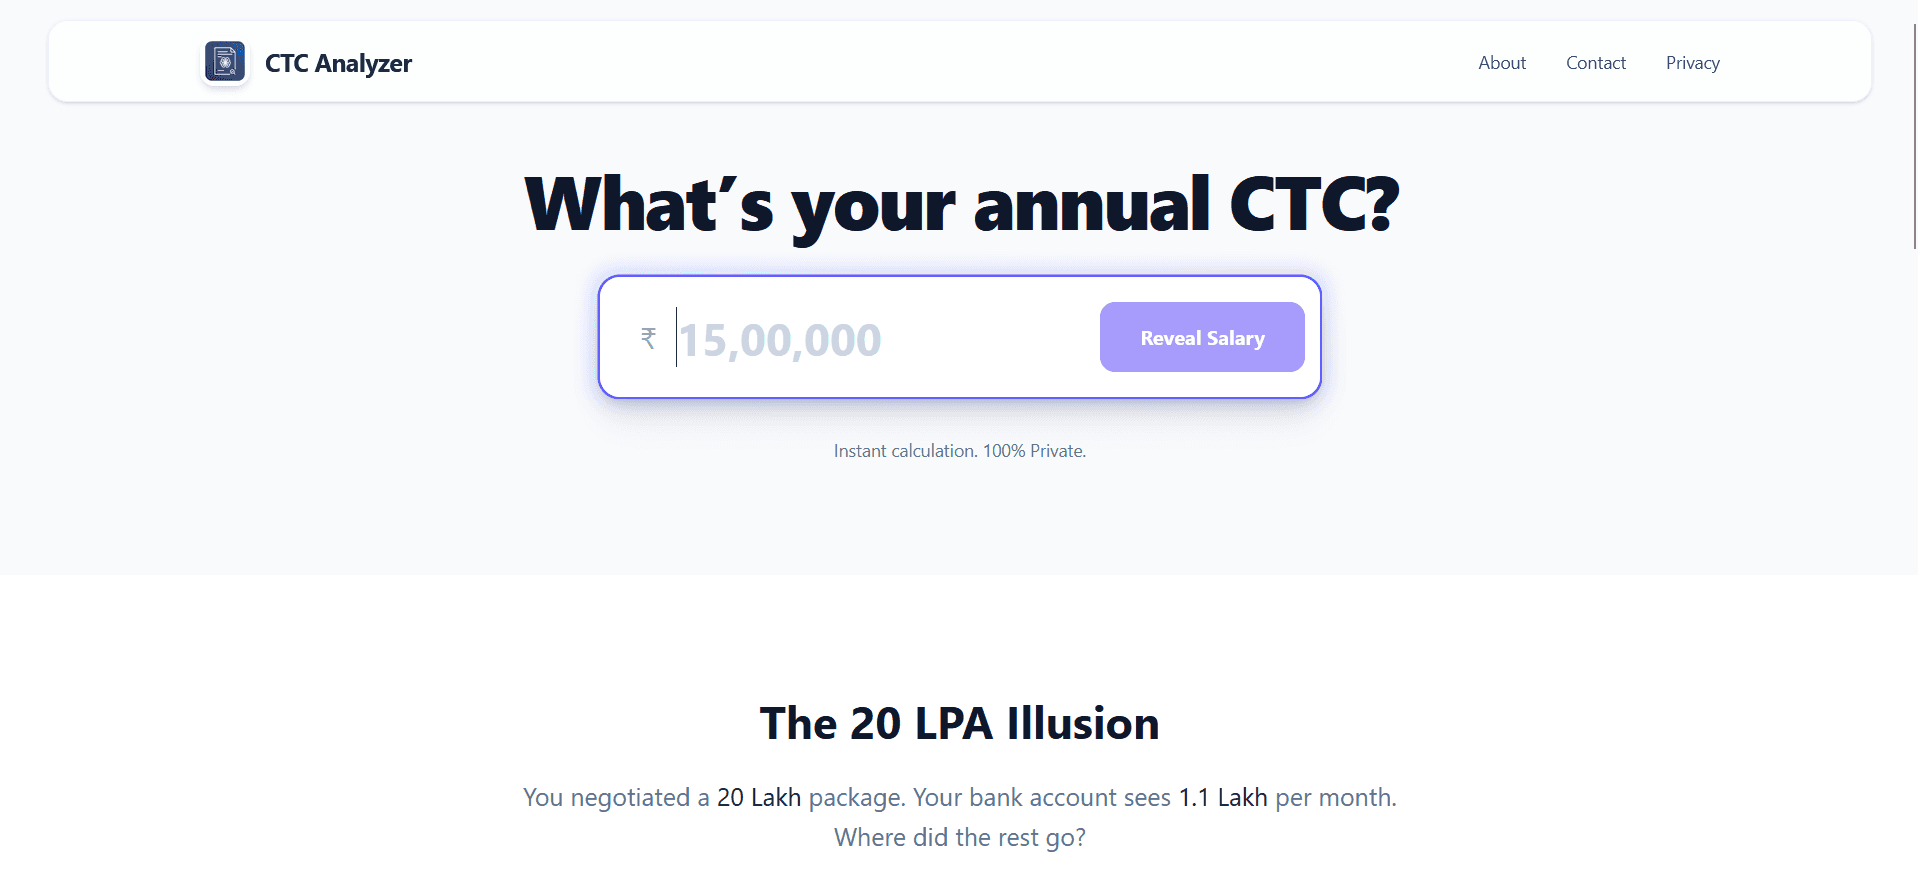Screen dimensions: 1918x875
Task: Navigate to the Contact section
Action: click(x=1595, y=62)
